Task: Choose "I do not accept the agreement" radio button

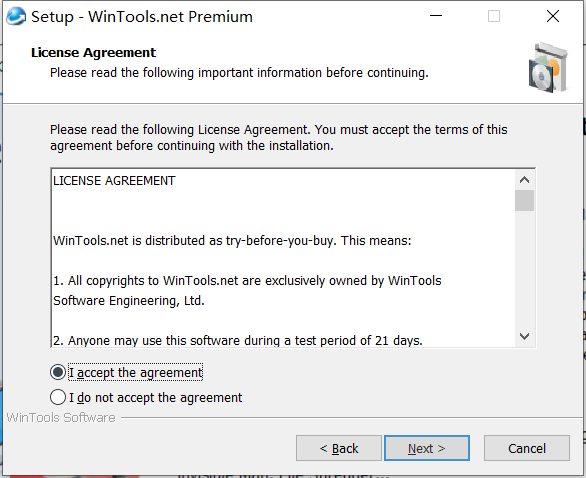Action: (x=58, y=397)
